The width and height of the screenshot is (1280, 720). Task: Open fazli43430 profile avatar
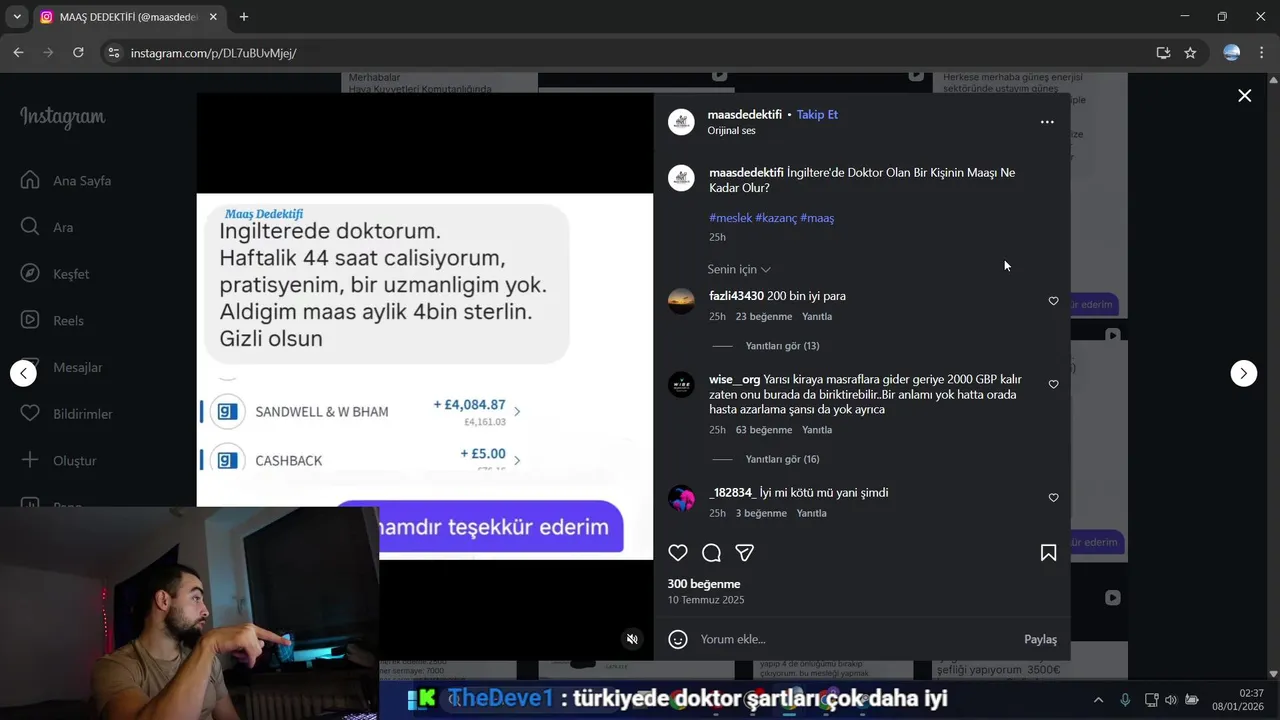(681, 301)
